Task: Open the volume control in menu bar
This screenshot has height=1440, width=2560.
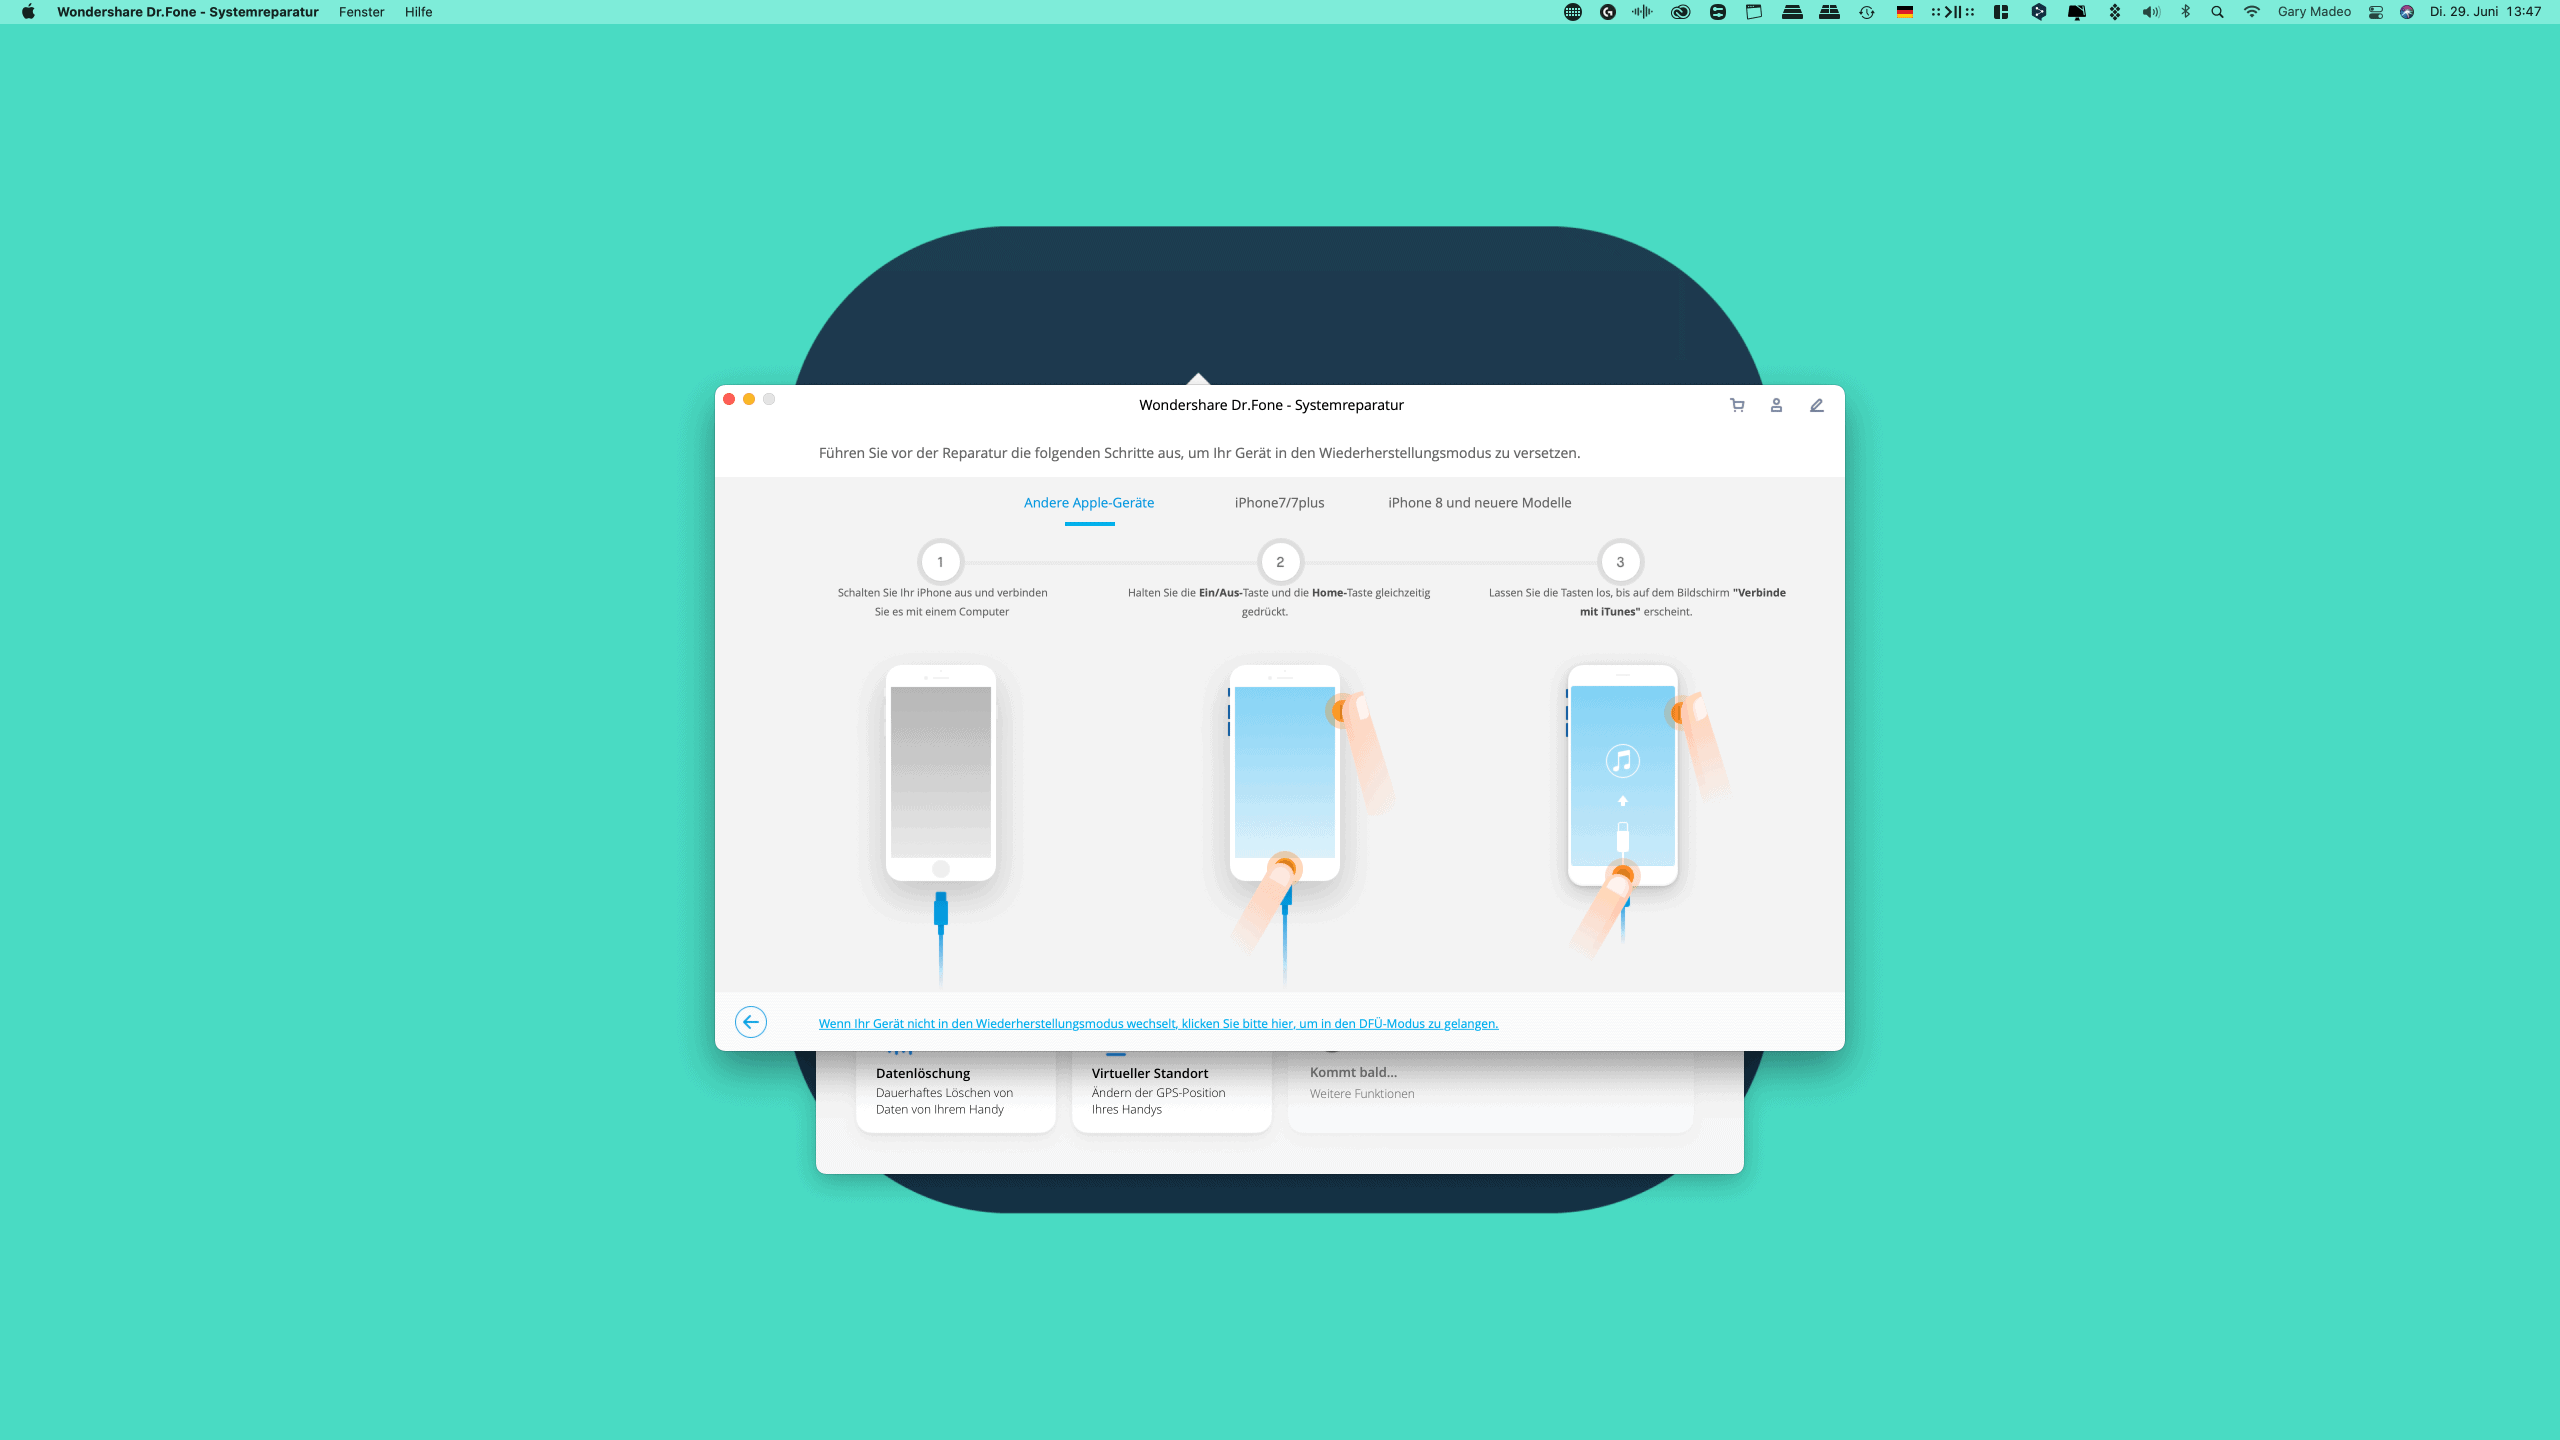Action: [2151, 12]
